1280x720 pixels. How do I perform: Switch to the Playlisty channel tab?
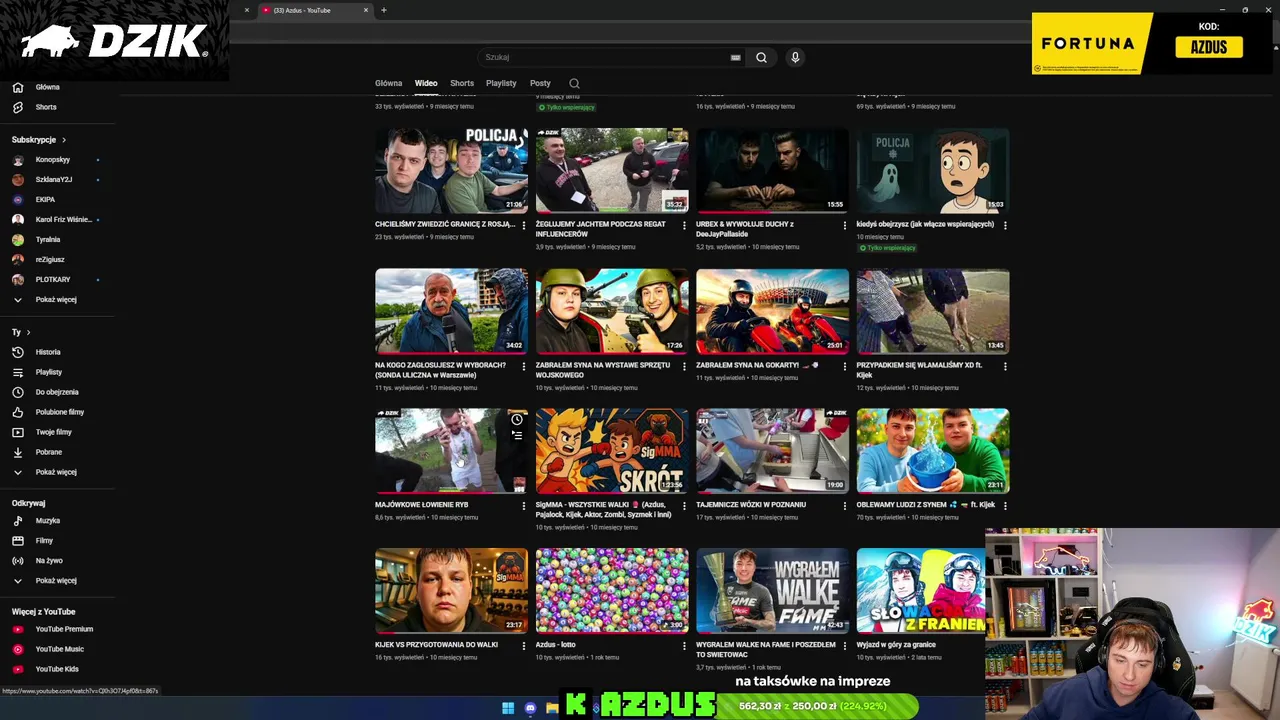(501, 83)
